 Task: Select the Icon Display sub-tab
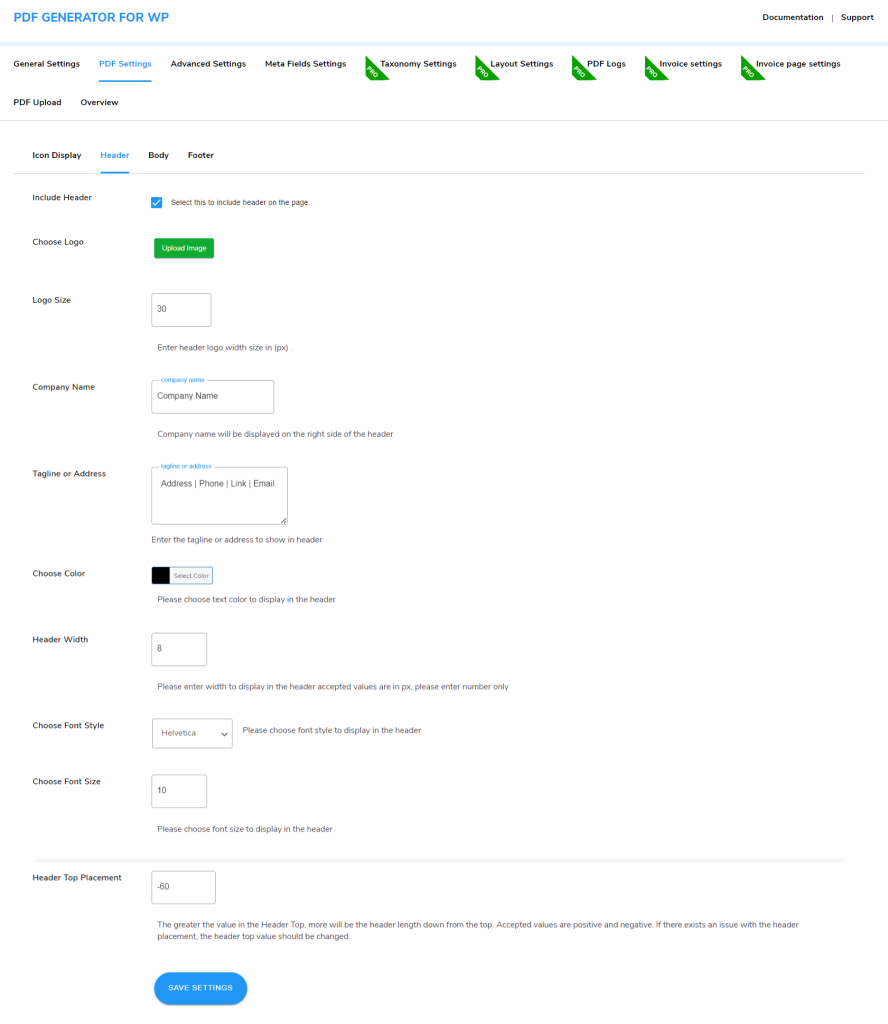[56, 155]
